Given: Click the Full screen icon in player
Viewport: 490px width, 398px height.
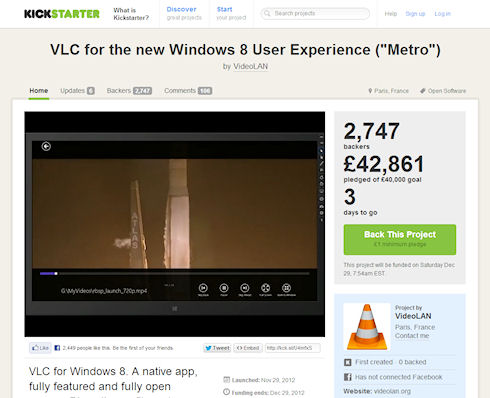Looking at the screenshot, I should coord(265,288).
